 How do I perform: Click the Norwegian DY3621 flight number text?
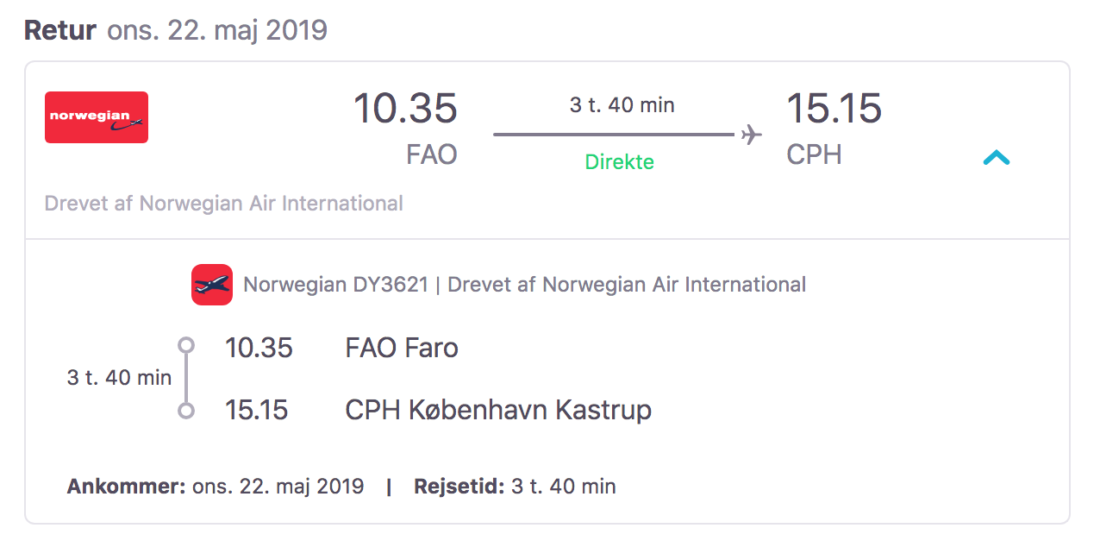336,285
